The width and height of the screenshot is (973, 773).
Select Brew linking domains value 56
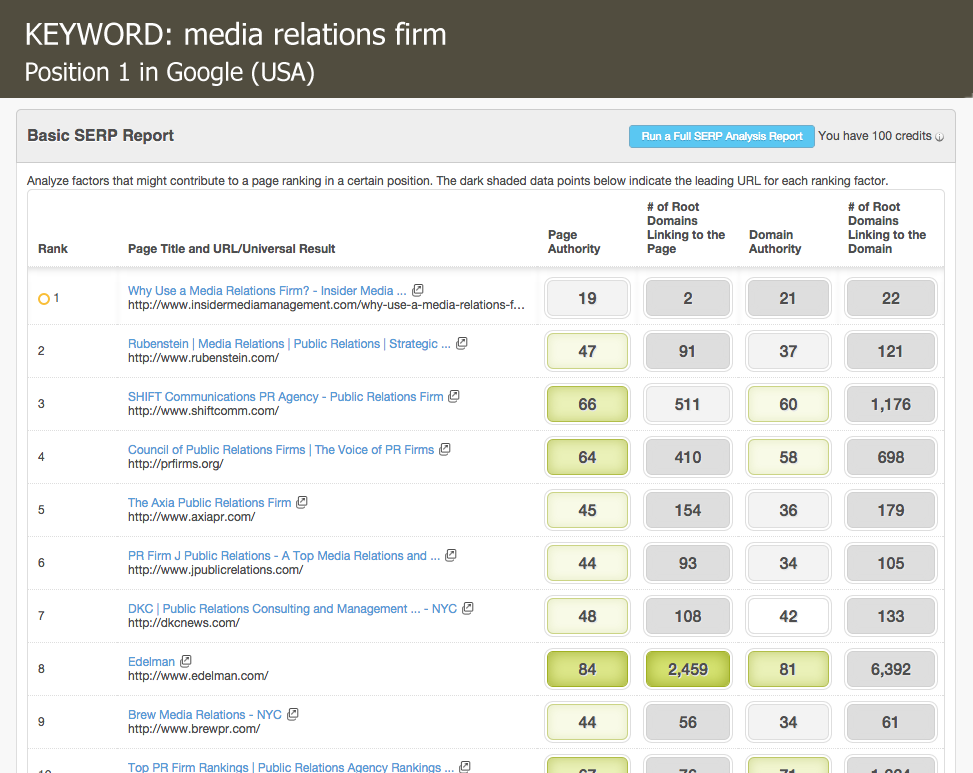point(688,723)
